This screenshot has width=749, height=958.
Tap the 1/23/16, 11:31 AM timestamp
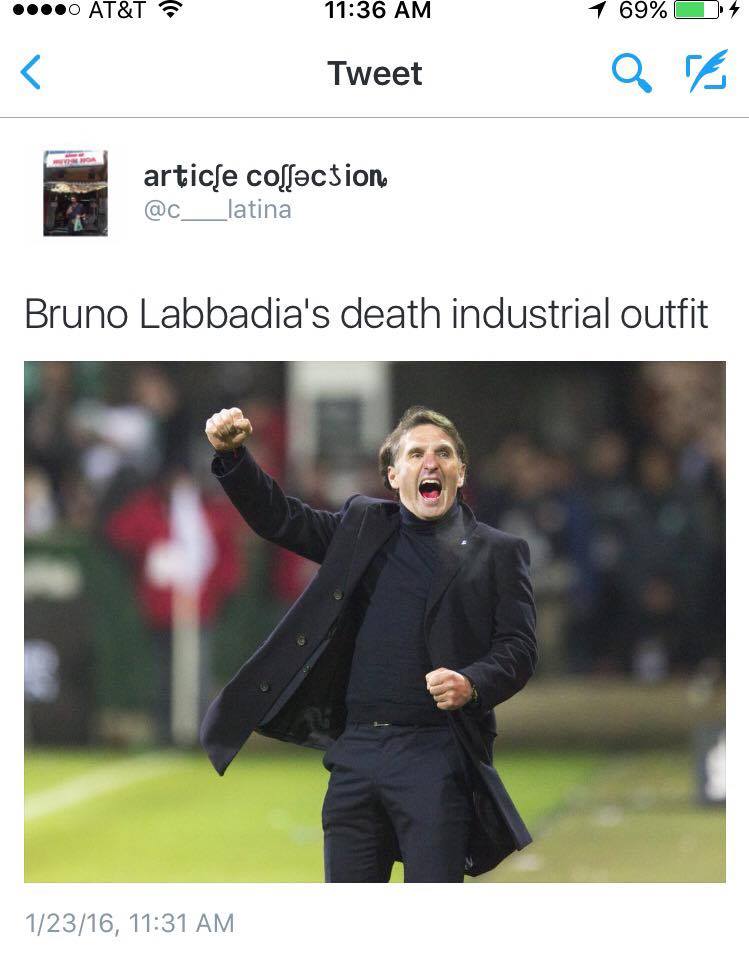click(130, 923)
